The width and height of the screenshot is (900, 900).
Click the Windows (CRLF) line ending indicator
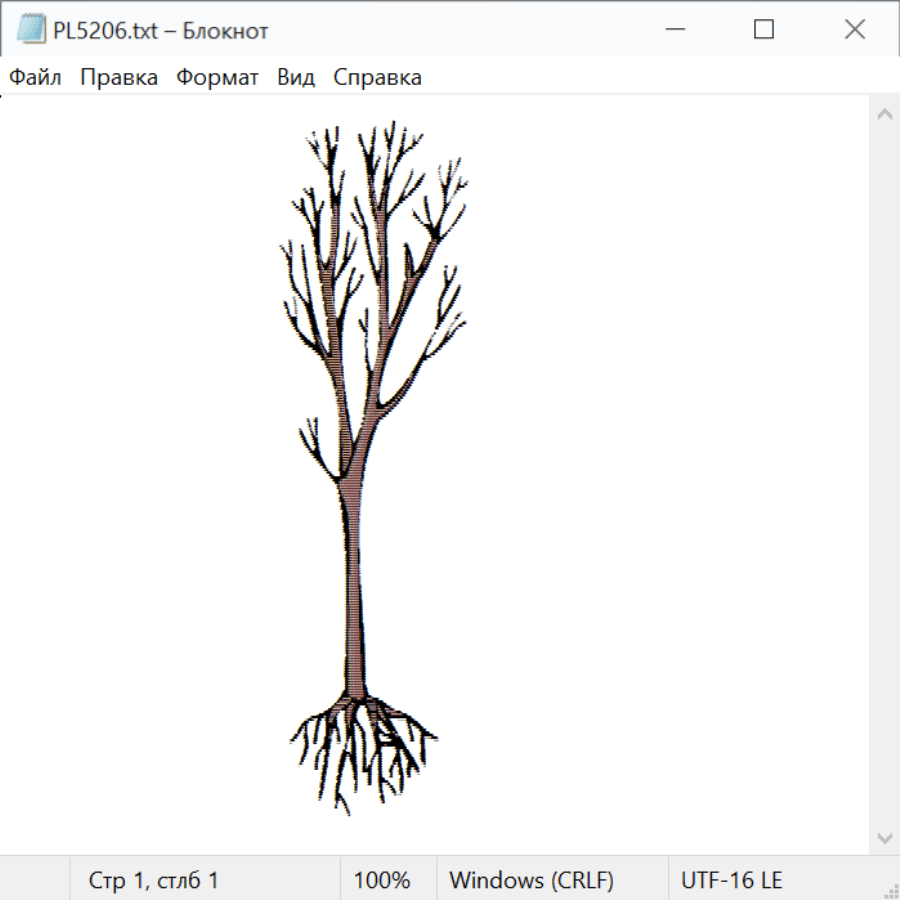[531, 880]
